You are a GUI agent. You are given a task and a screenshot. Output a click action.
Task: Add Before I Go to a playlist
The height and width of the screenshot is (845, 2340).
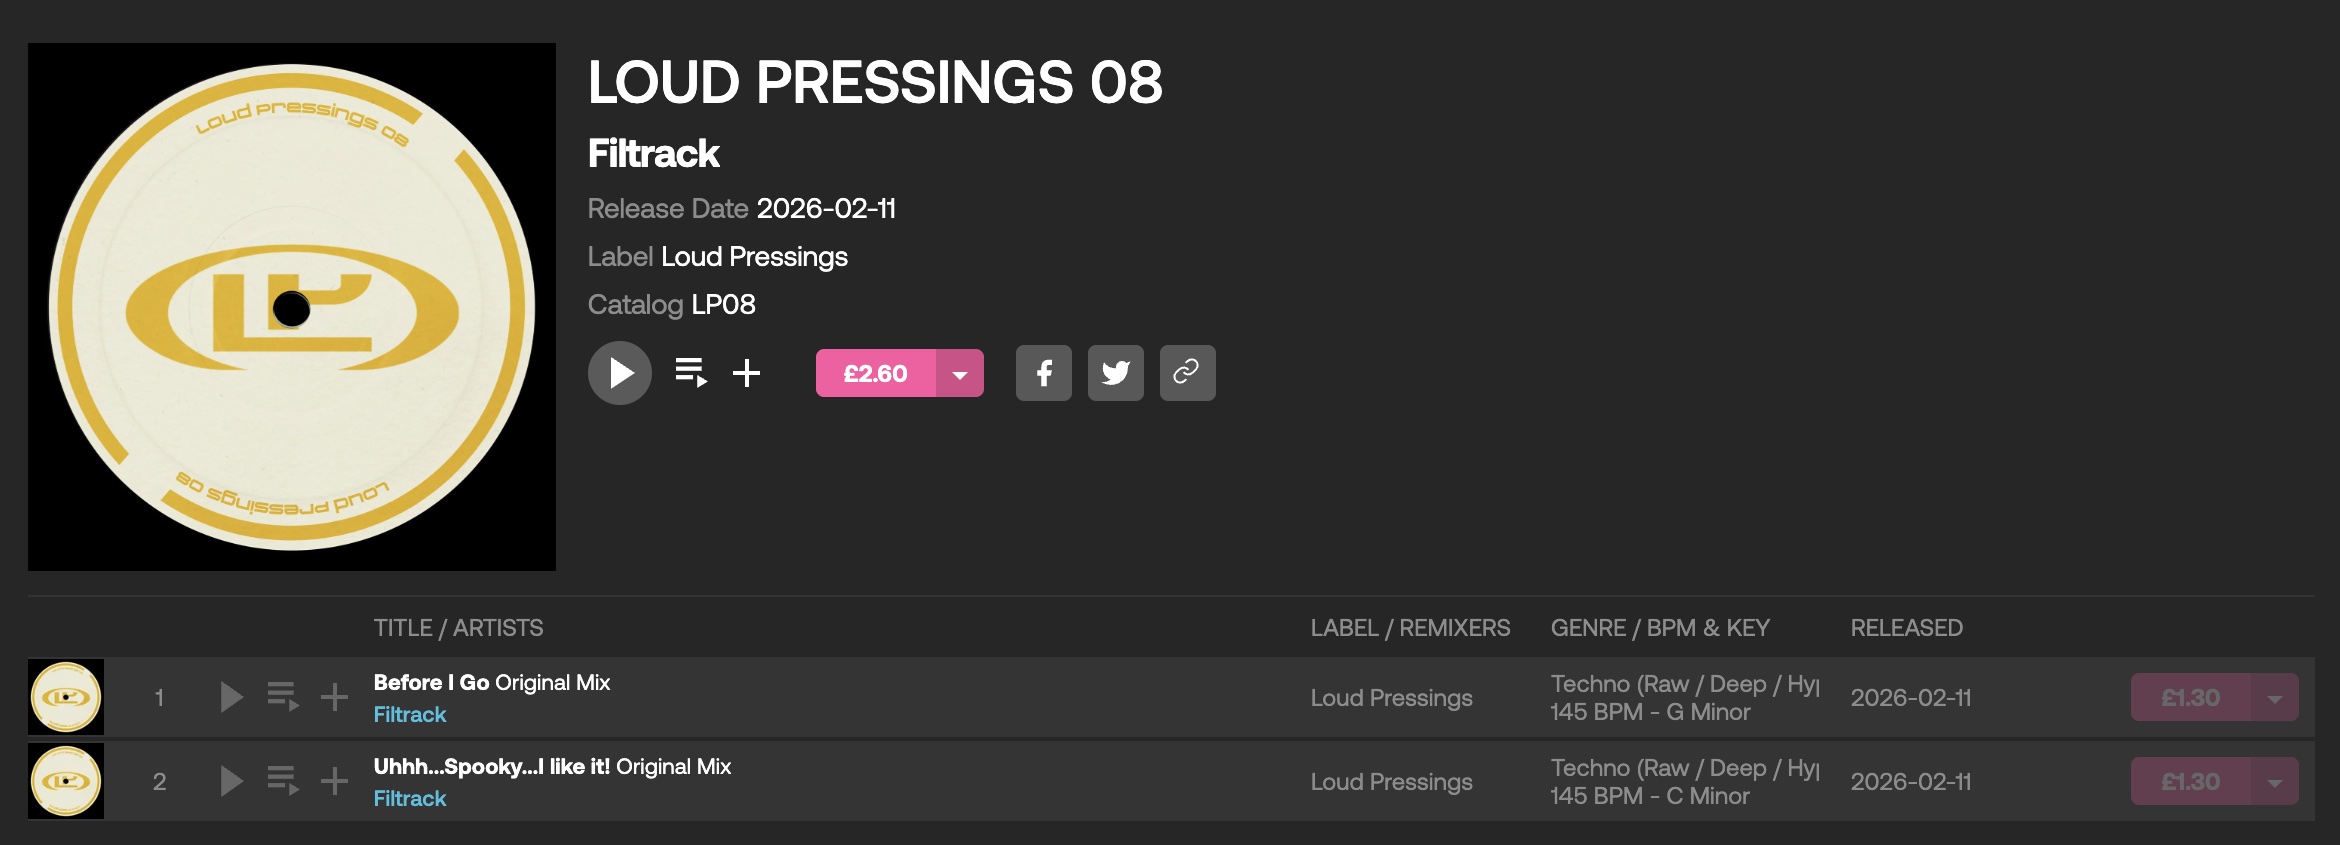334,697
